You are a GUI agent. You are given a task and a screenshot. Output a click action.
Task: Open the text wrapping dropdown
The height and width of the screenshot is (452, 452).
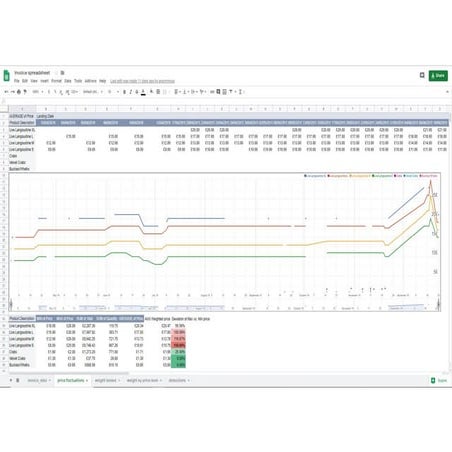tap(194, 92)
